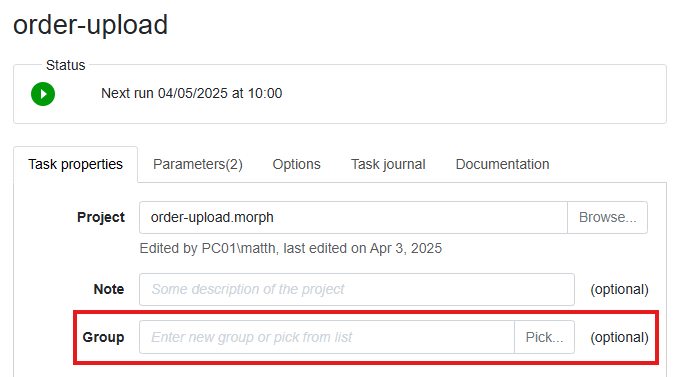Switch to the Task properties tab

click(x=75, y=164)
